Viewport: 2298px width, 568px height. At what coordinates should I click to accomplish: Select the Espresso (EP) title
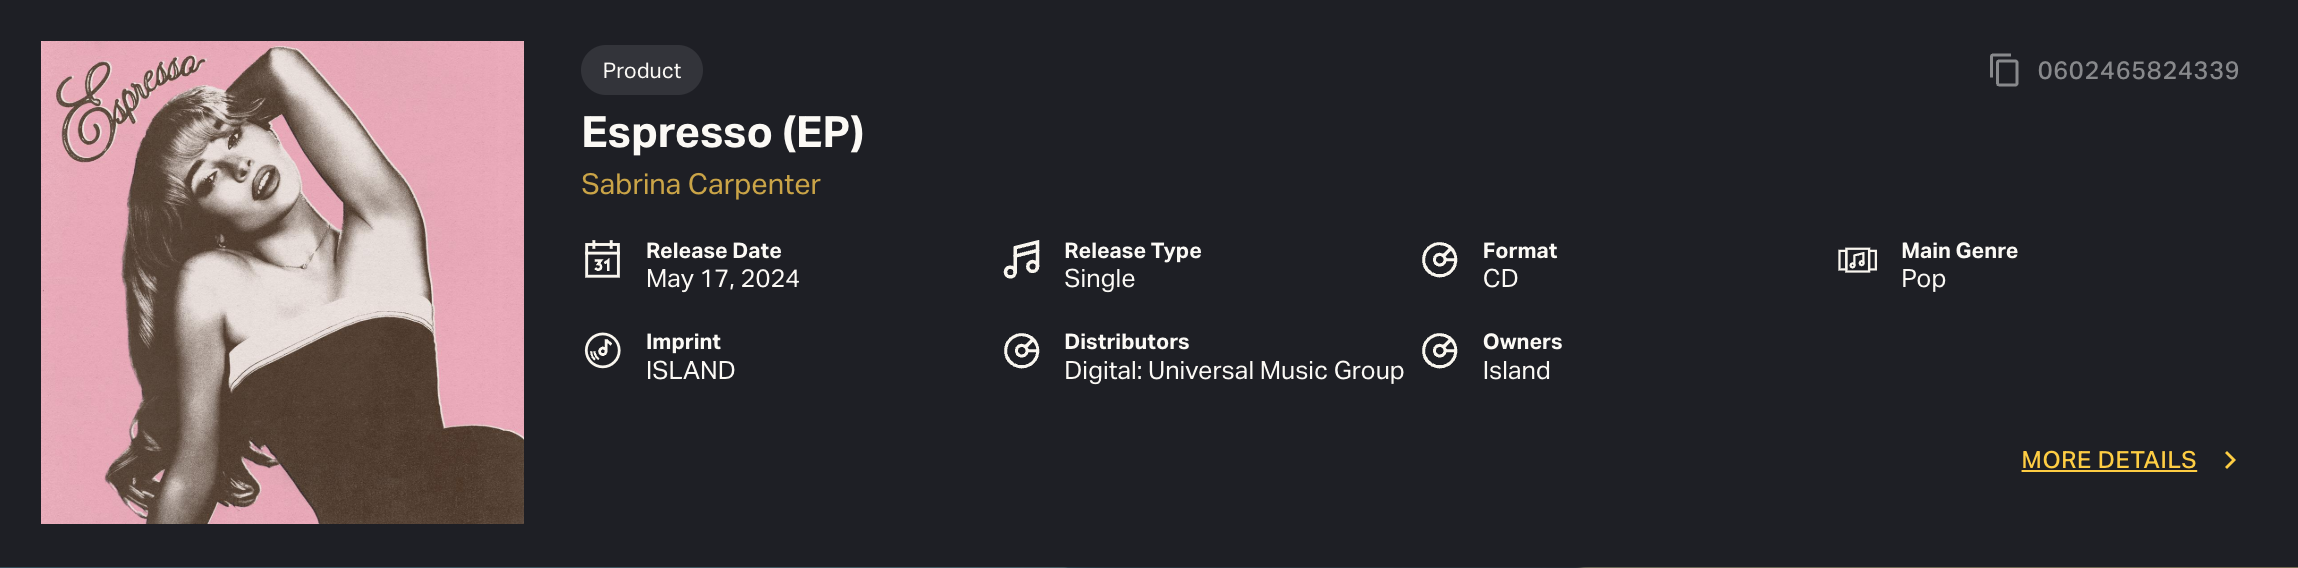[722, 132]
